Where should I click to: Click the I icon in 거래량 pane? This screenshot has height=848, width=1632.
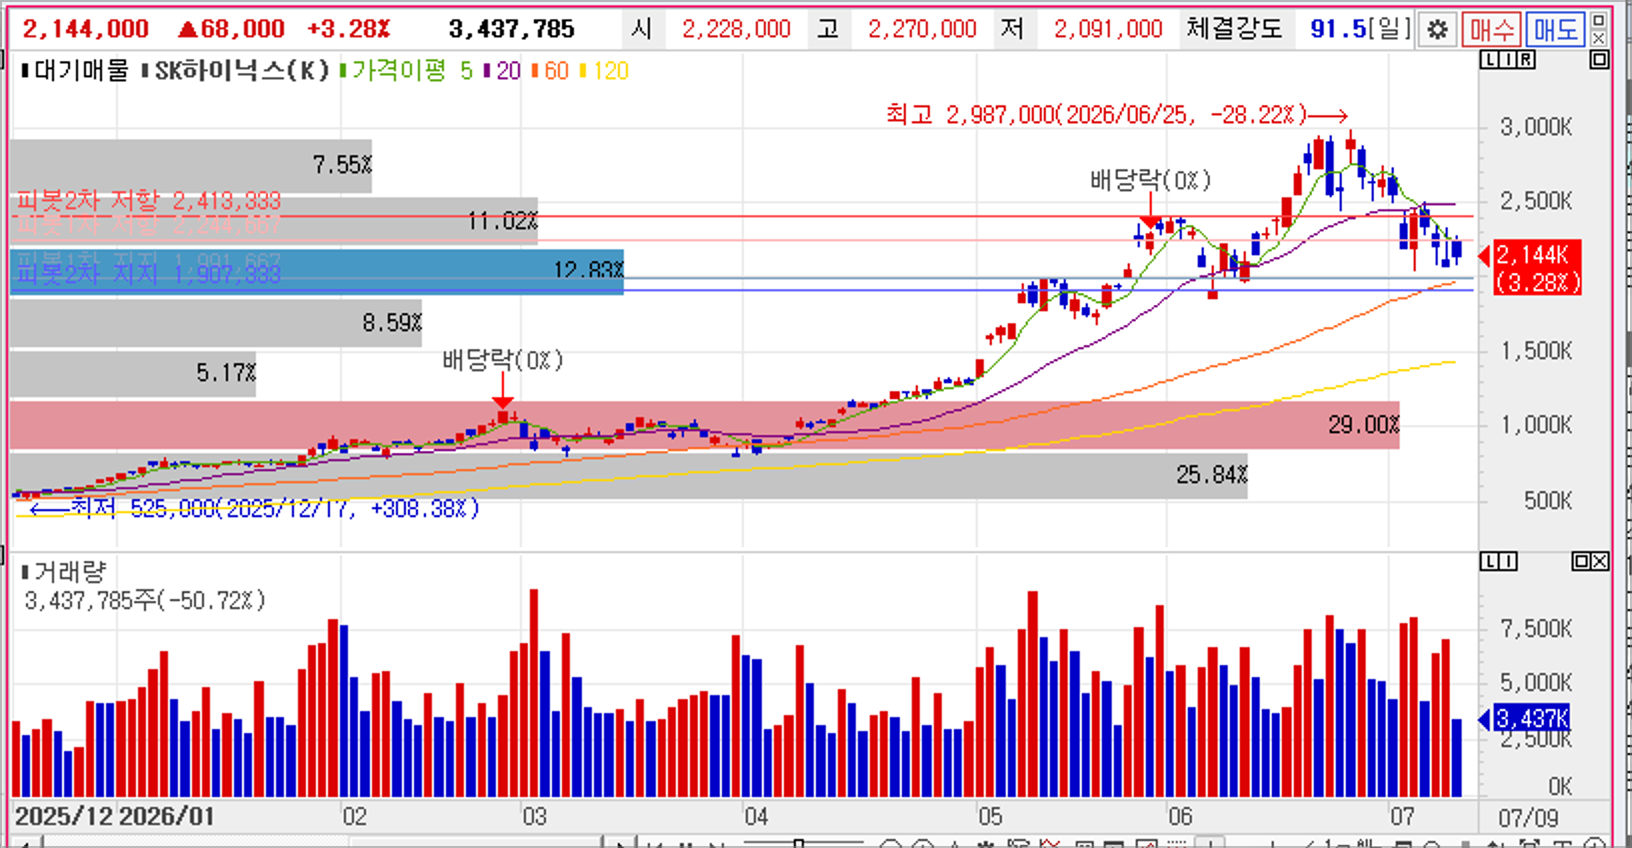click(1507, 562)
